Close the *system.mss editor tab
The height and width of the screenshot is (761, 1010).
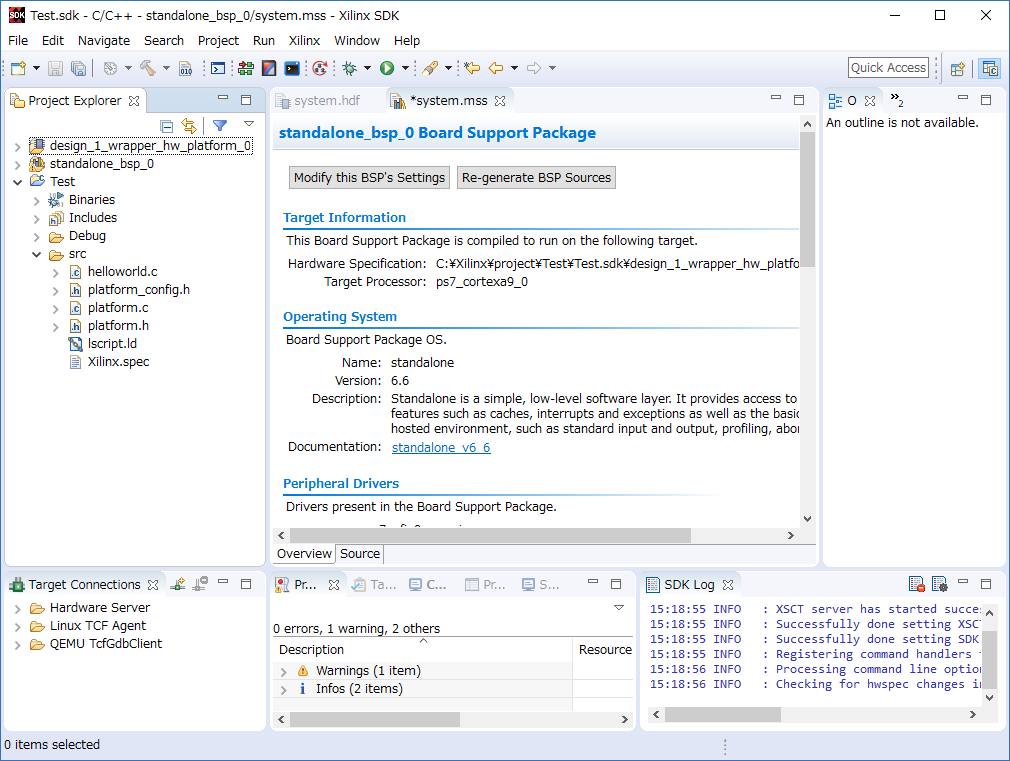(500, 101)
